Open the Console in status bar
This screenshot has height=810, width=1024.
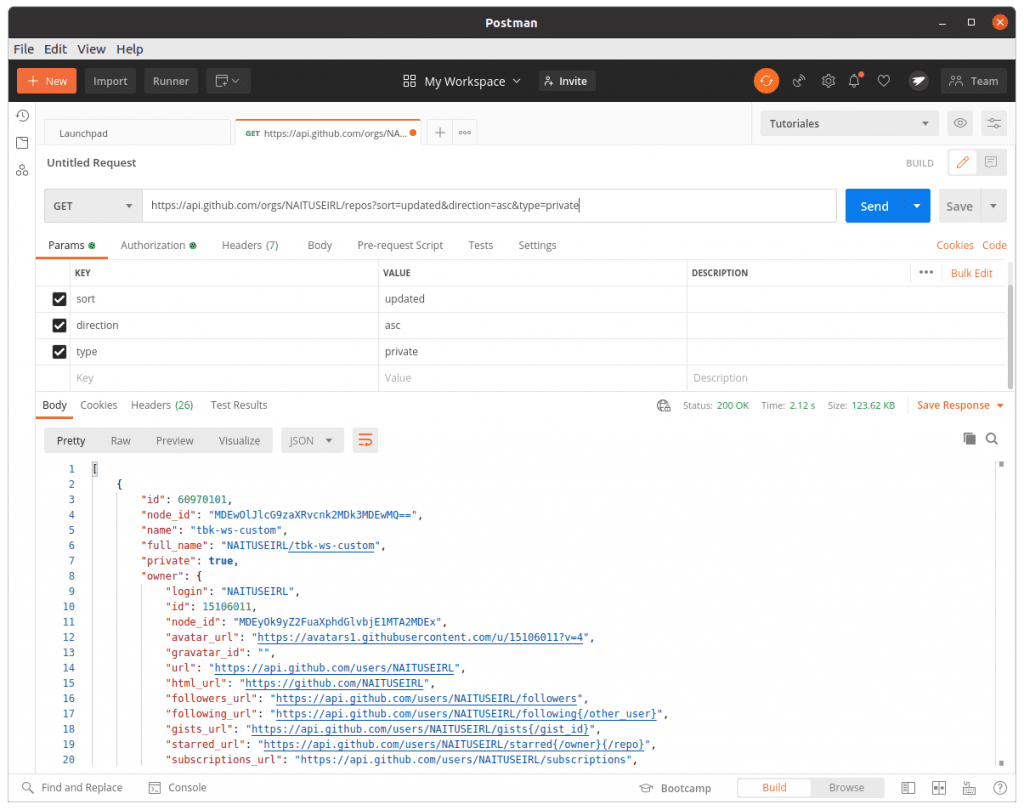click(178, 788)
